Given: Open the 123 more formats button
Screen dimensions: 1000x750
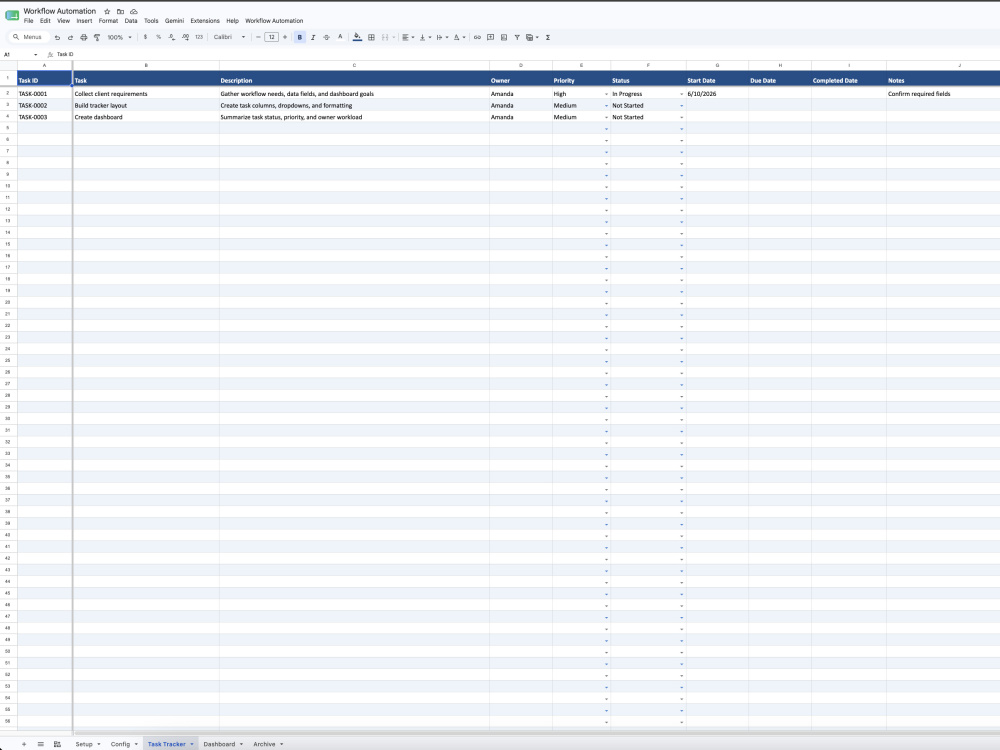Looking at the screenshot, I should (x=199, y=37).
